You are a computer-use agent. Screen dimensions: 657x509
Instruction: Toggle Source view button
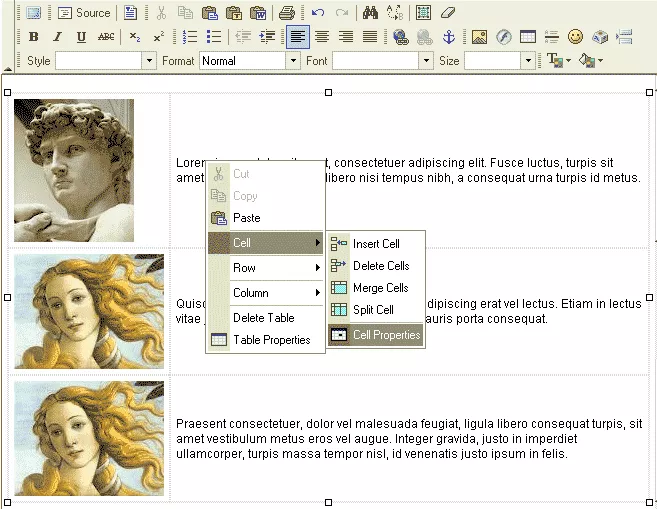tap(84, 13)
